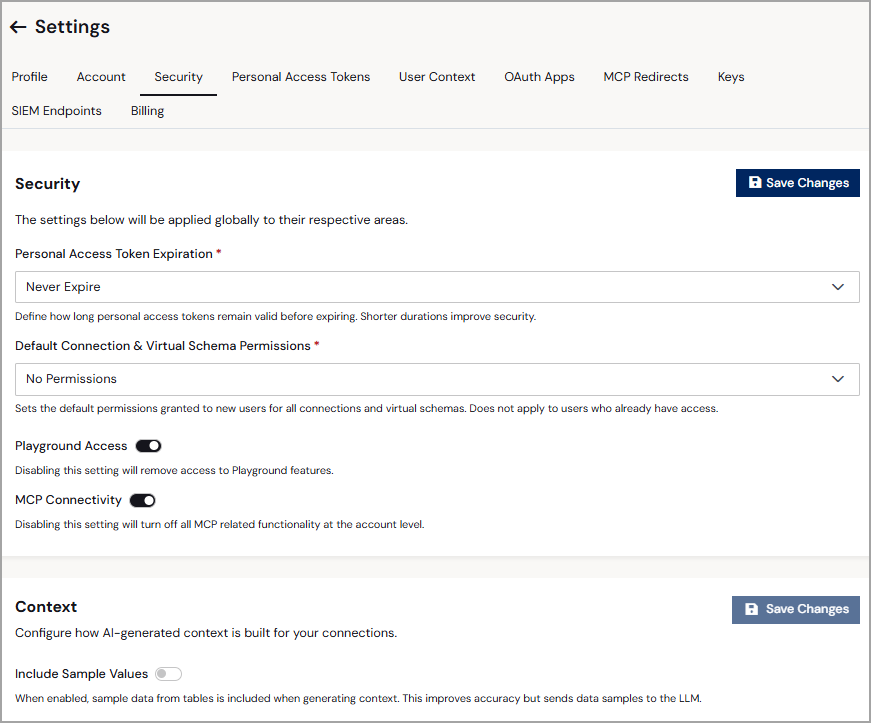The width and height of the screenshot is (871, 723).
Task: Save Changes in the Context section
Action: point(795,609)
